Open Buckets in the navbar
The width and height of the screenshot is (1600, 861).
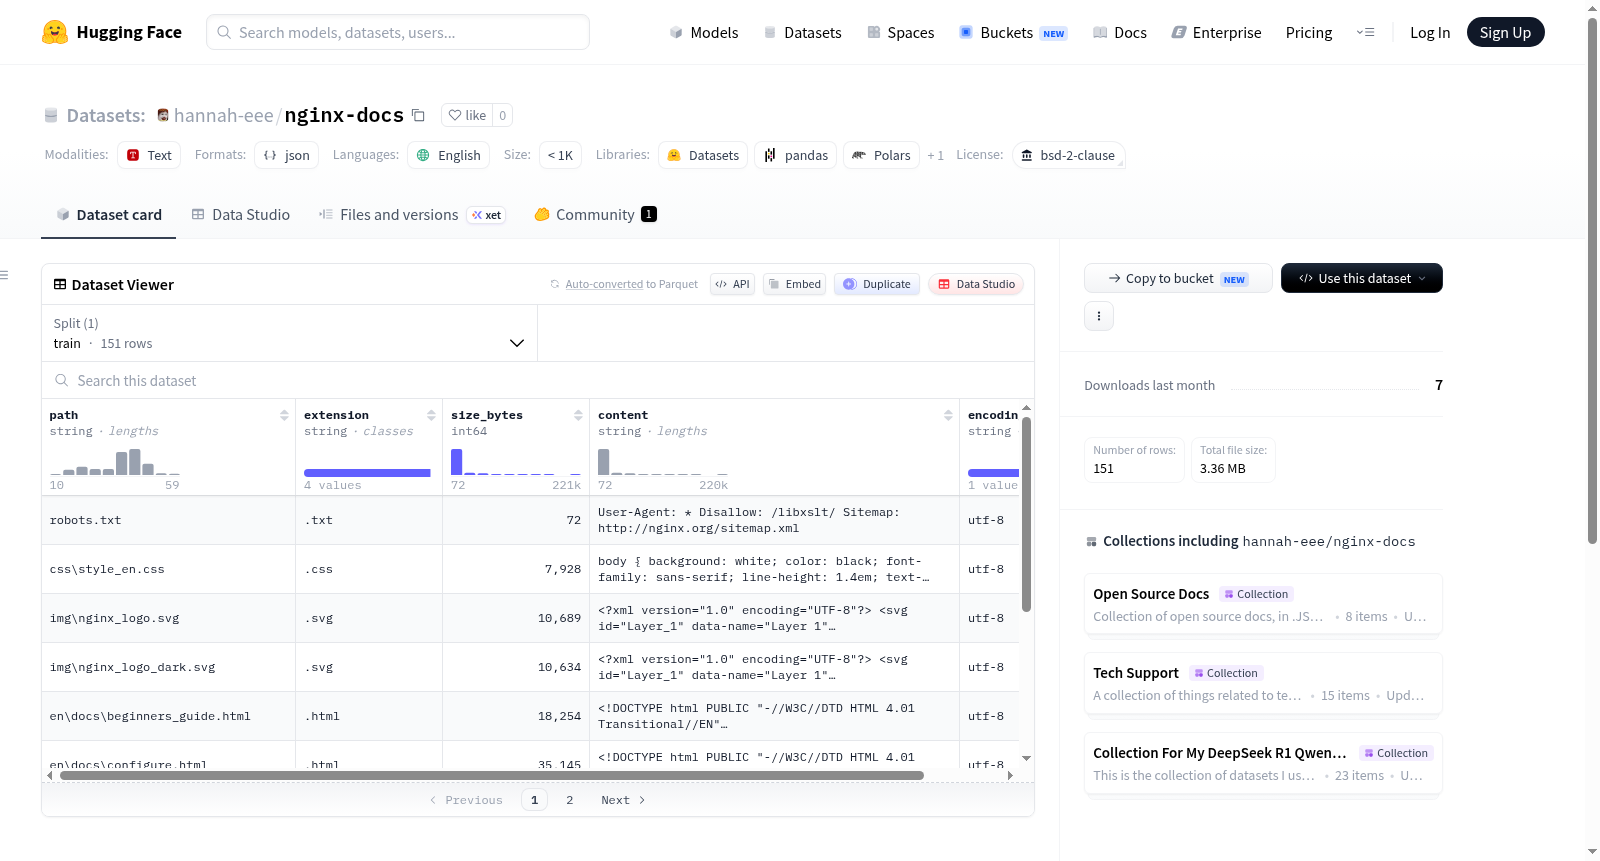tap(1012, 32)
